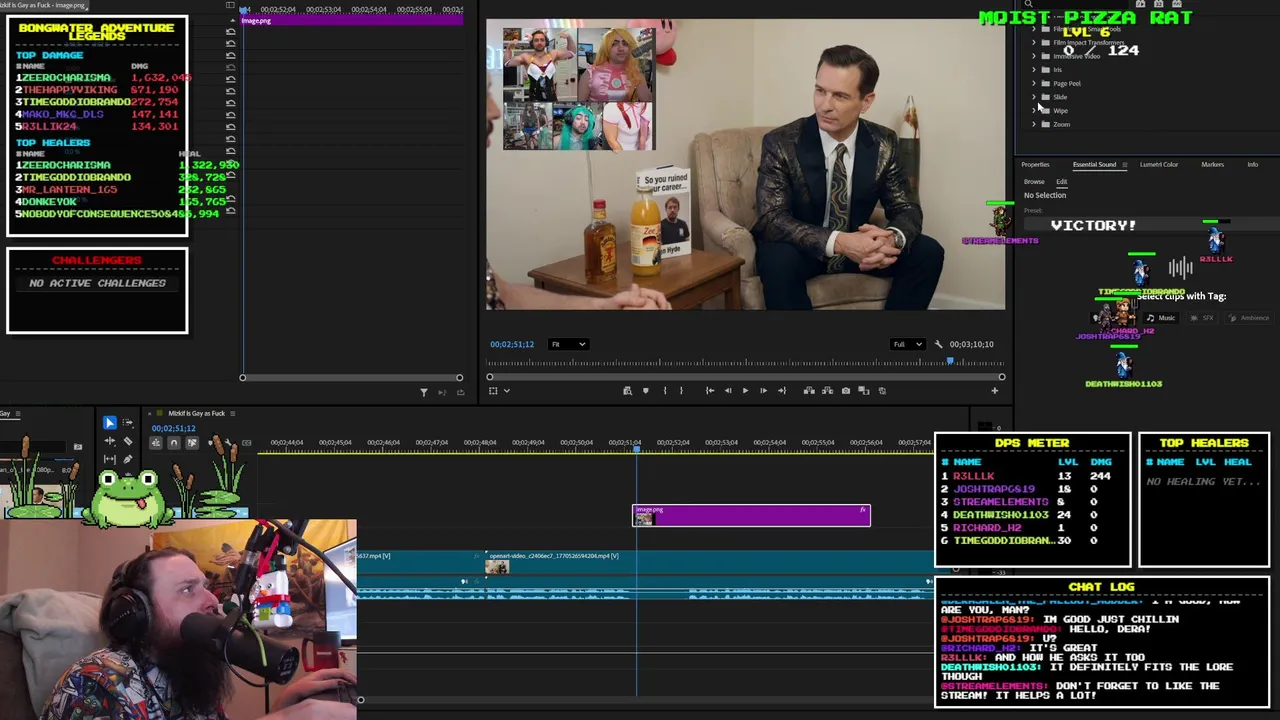Expand the Zoom transitions folder
Screen dimensions: 1280x720
(1034, 124)
